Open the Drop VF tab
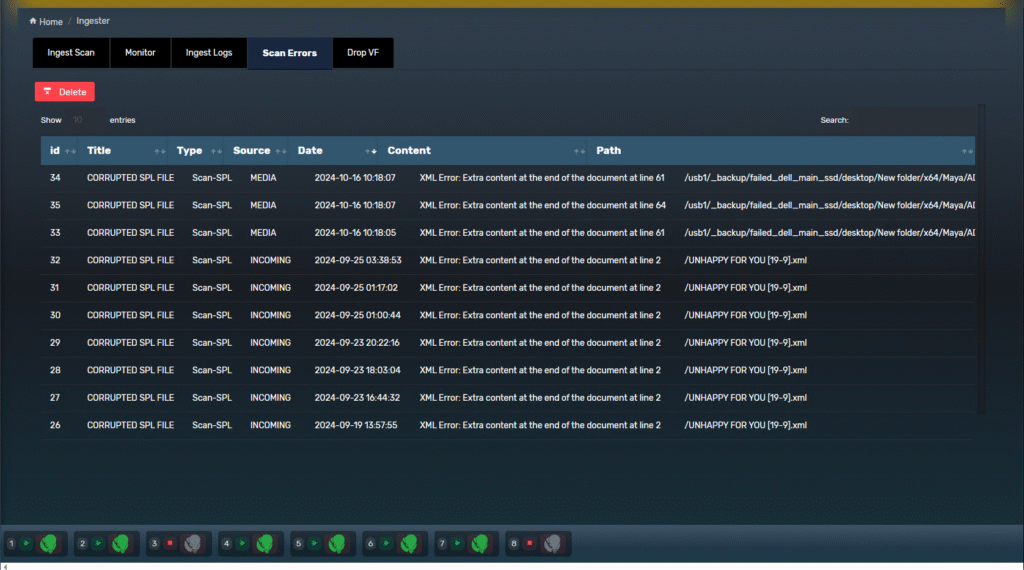This screenshot has width=1024, height=570. (362, 53)
